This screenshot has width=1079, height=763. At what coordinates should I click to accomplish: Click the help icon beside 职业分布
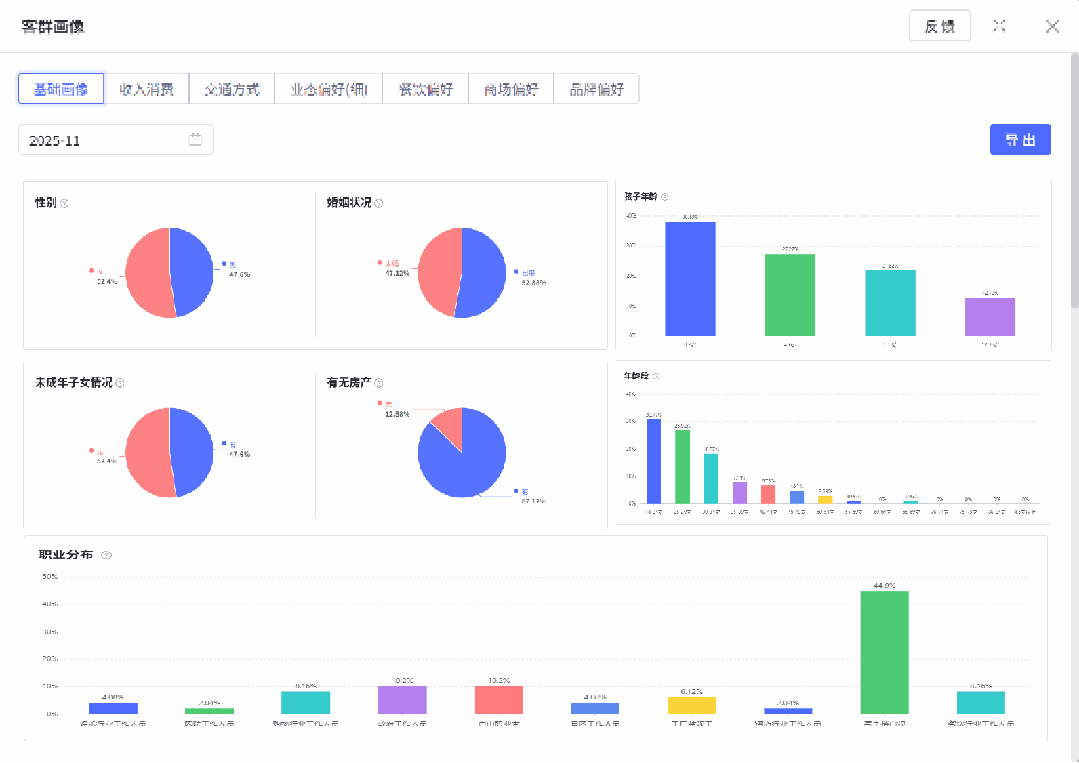tap(107, 555)
